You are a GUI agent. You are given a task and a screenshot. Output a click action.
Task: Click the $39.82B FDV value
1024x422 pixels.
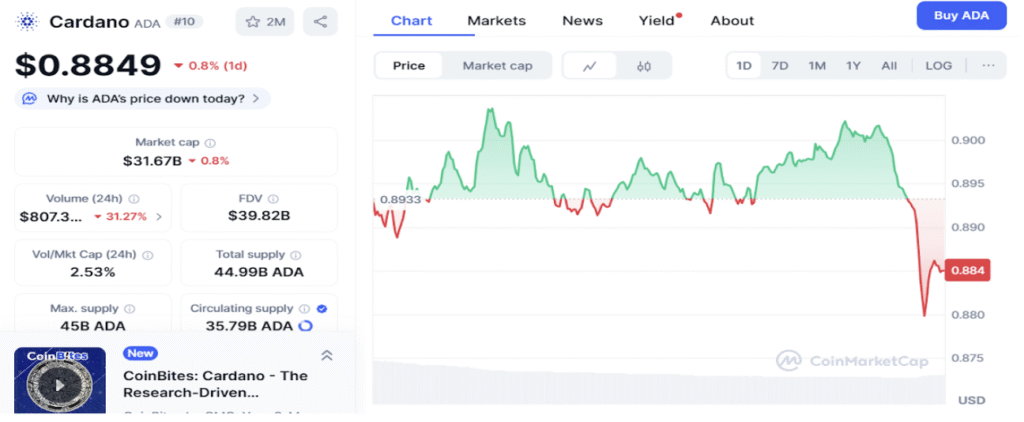click(x=259, y=216)
